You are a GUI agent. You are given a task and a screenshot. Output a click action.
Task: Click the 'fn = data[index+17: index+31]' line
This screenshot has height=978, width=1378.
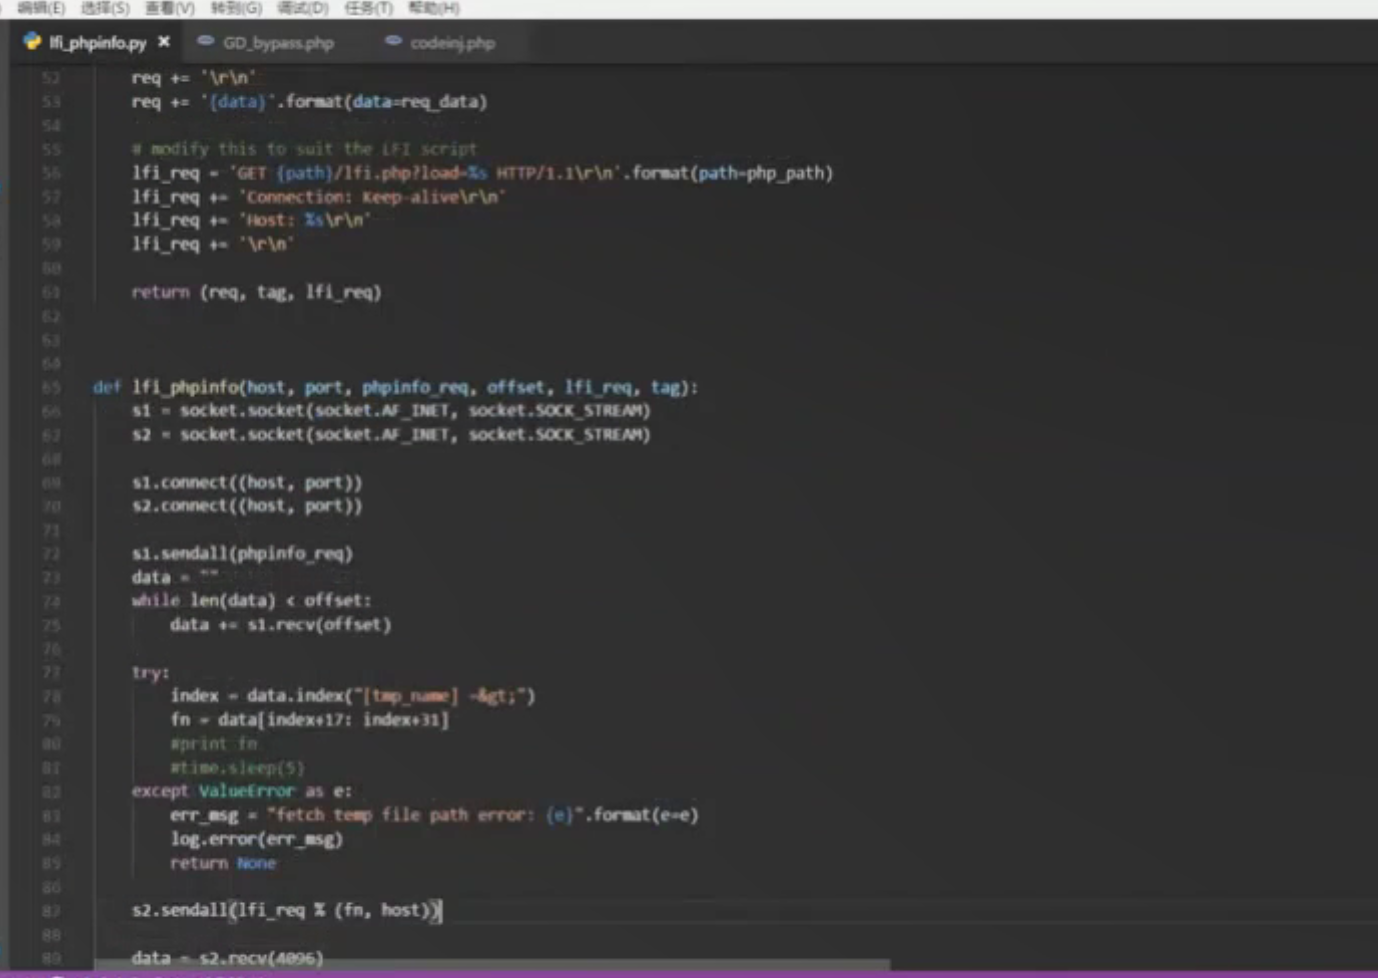[309, 719]
